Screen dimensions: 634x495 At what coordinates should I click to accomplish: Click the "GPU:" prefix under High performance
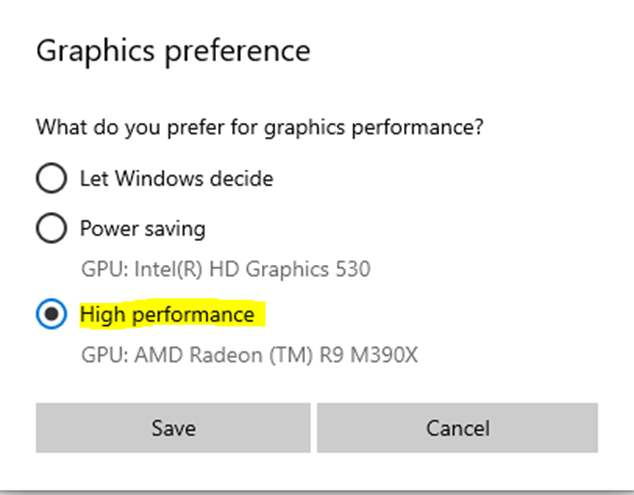click(x=99, y=355)
